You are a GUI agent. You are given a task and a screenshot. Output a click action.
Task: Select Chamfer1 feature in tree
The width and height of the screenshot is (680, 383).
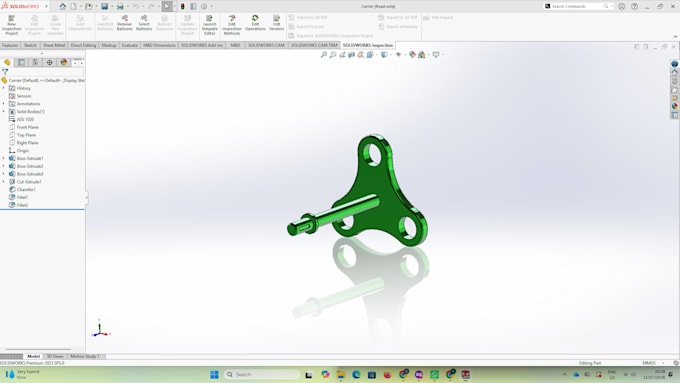point(26,190)
